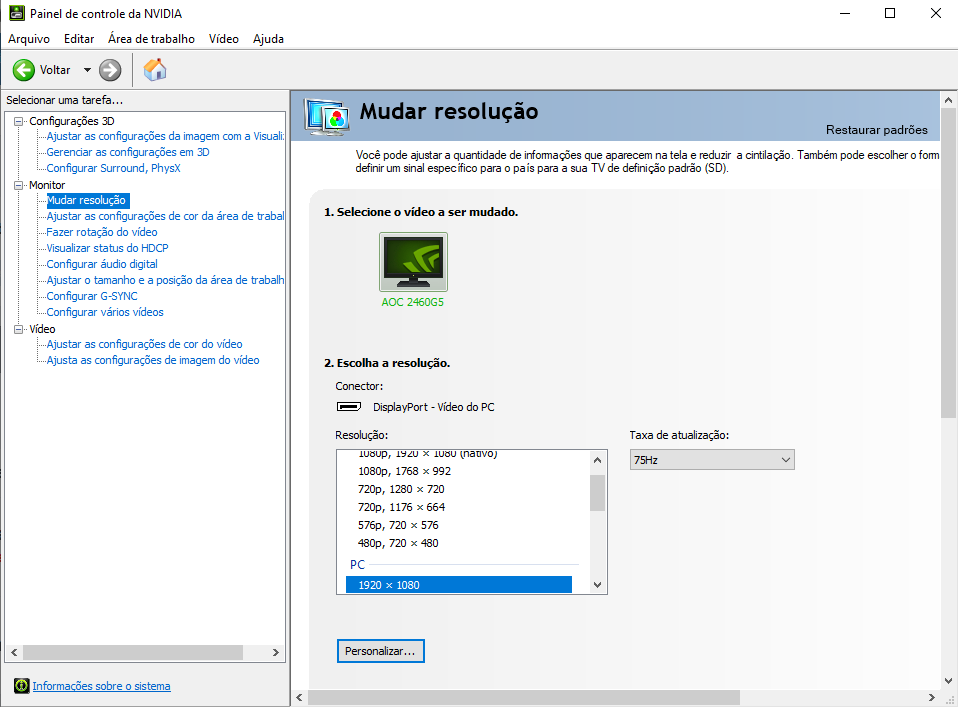Maximize the NVIDIA control panel window
959x707 pixels.
[x=890, y=13]
